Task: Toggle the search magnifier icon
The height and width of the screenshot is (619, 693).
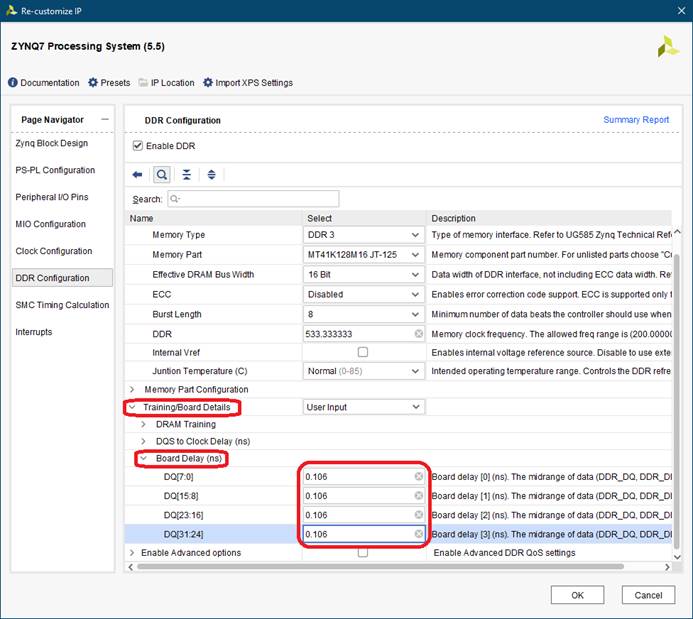Action: point(161,174)
